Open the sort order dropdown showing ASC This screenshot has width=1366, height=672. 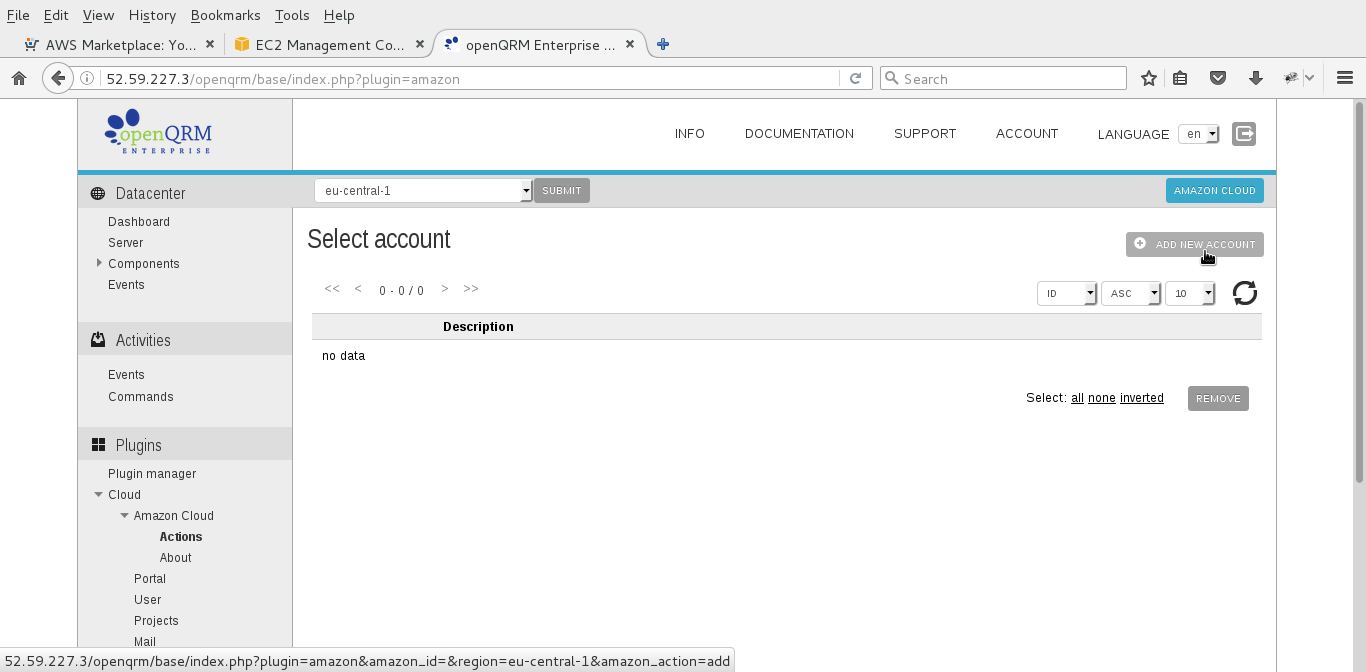pos(1131,293)
